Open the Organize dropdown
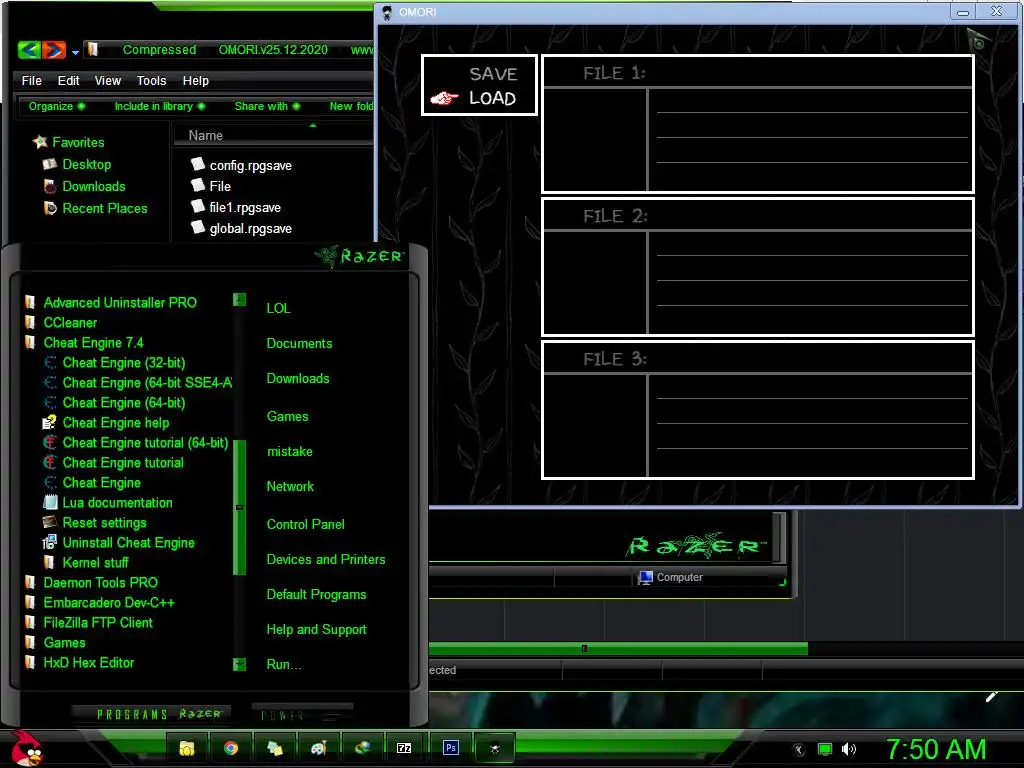The width and height of the screenshot is (1024, 768). (56, 106)
